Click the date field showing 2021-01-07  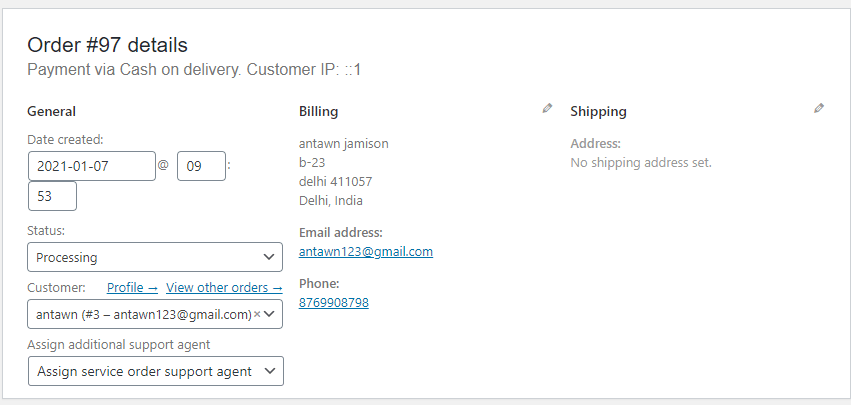pos(92,166)
